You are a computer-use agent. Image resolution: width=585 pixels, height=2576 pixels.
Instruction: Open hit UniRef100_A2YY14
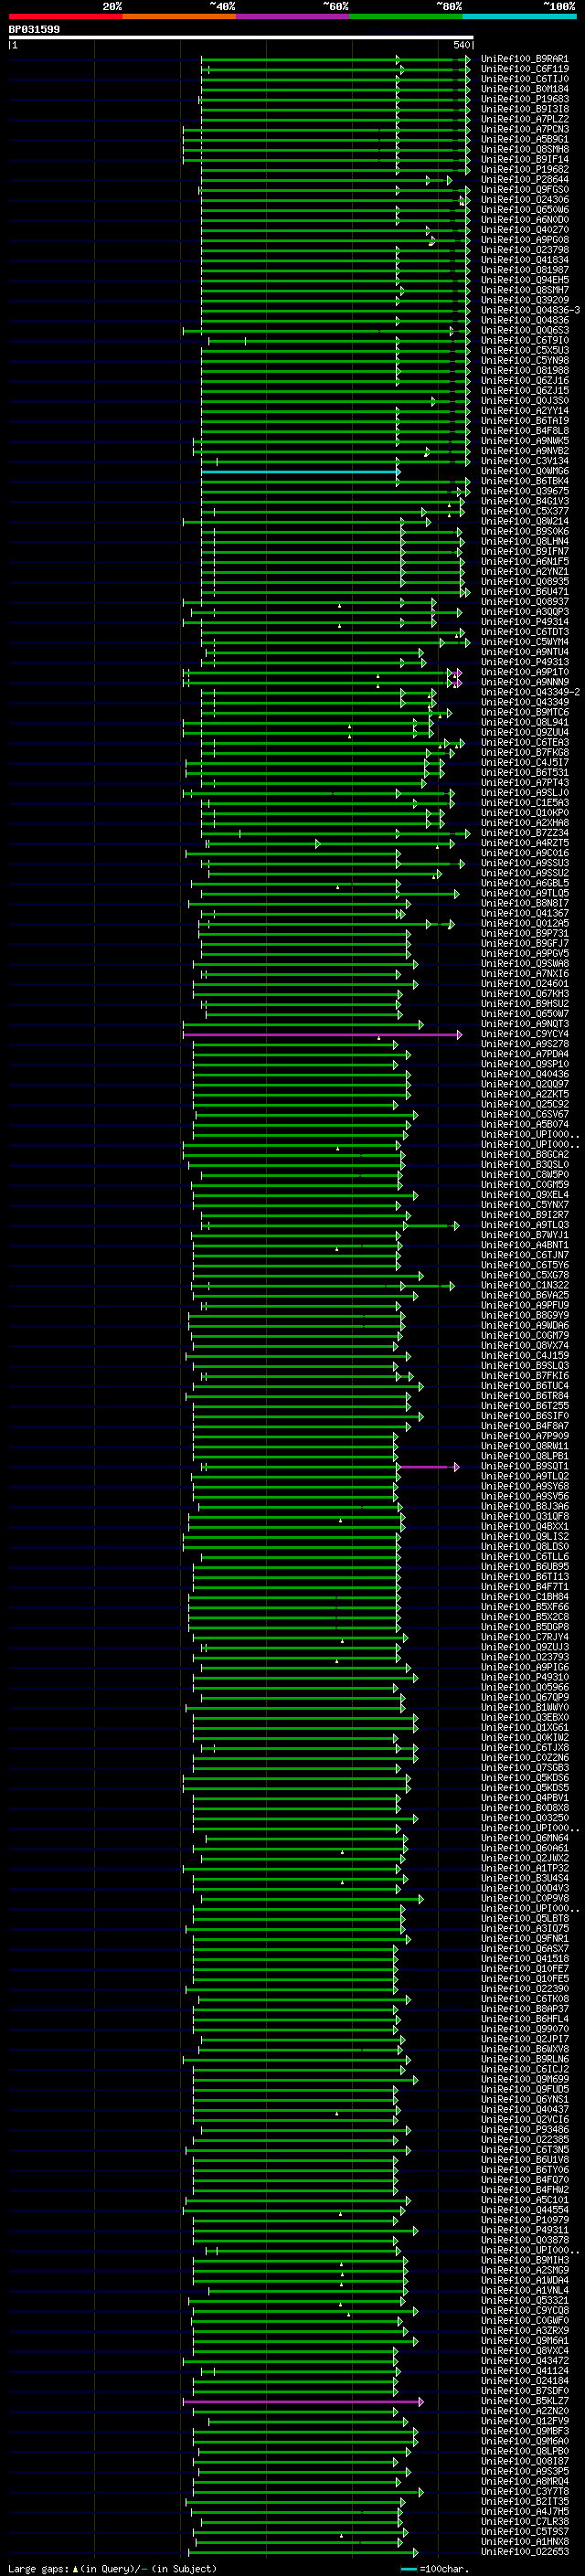pyautogui.click(x=525, y=411)
